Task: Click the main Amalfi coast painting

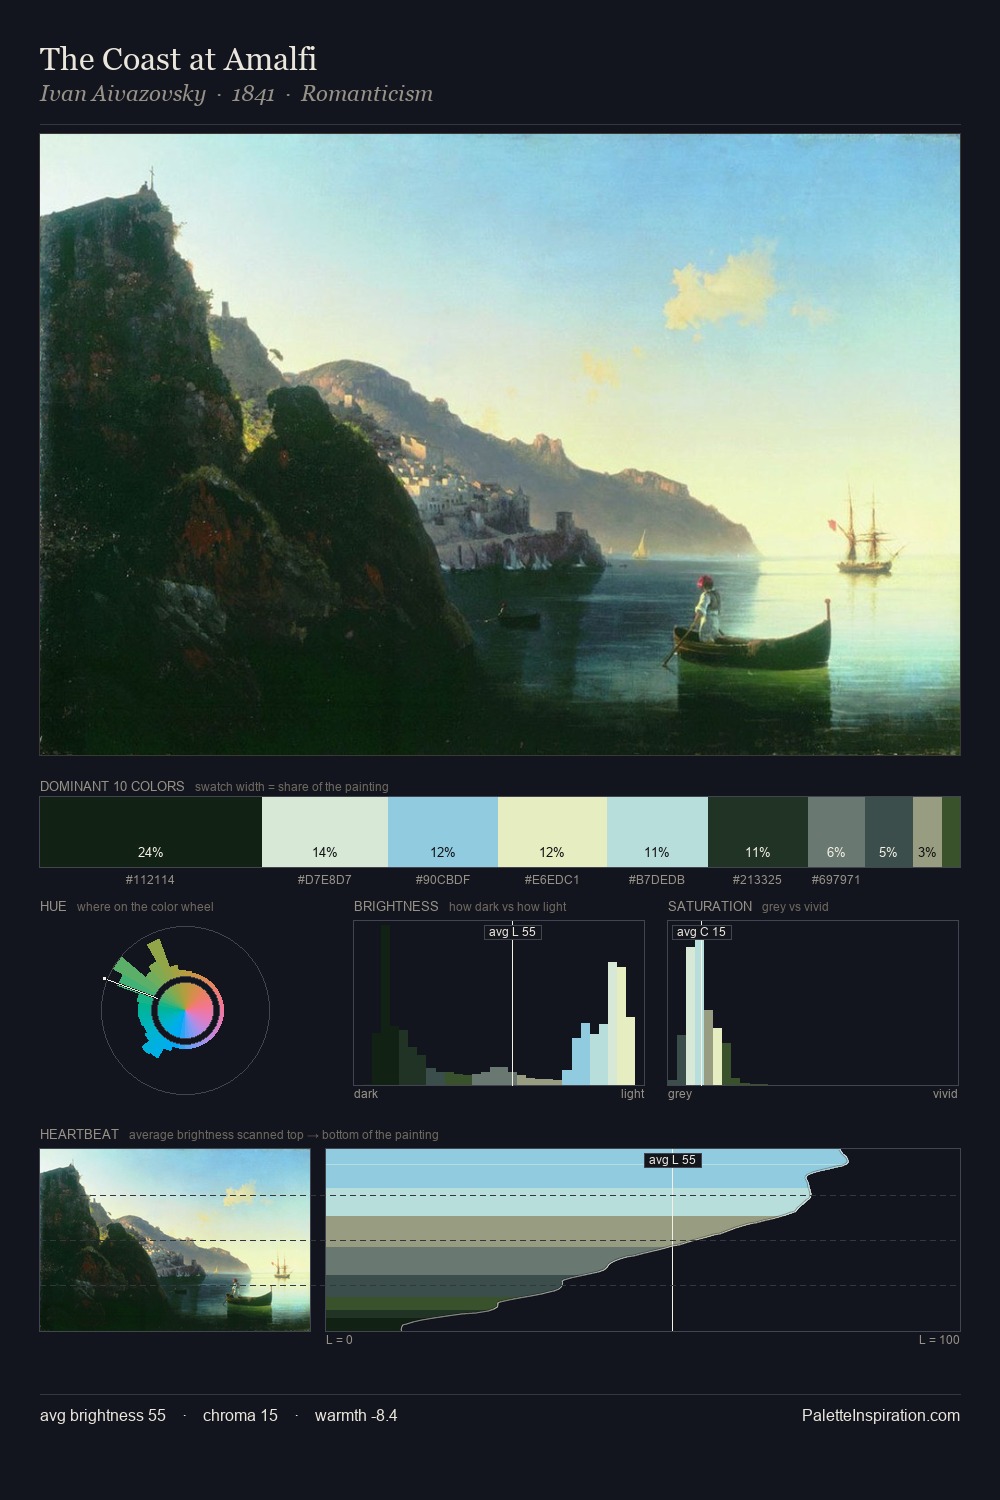Action: click(x=500, y=444)
